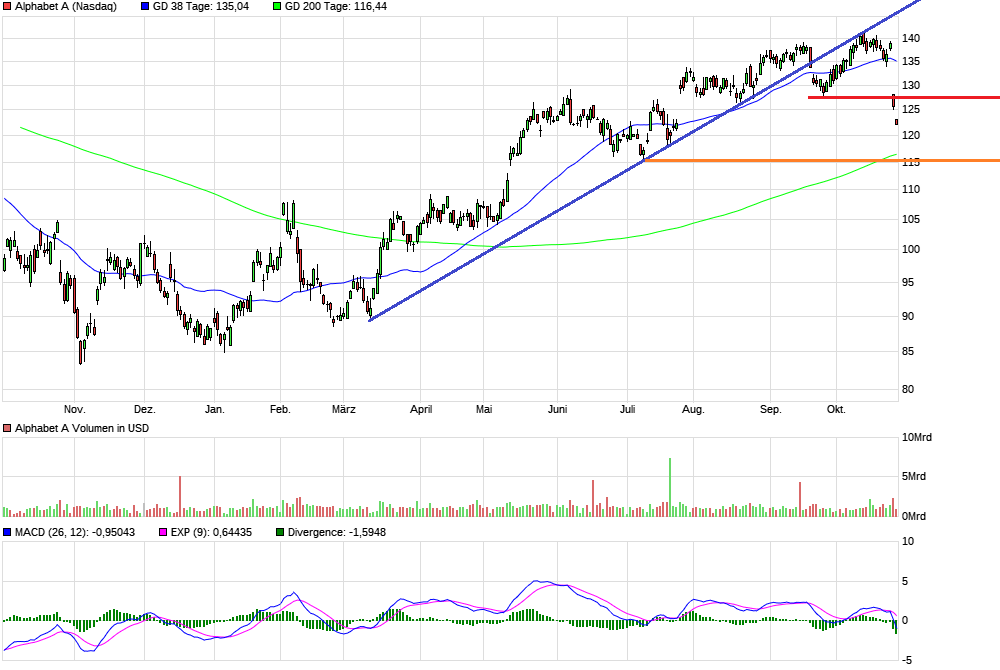
Task: Click the 80 price axis value
Action: pos(908,390)
